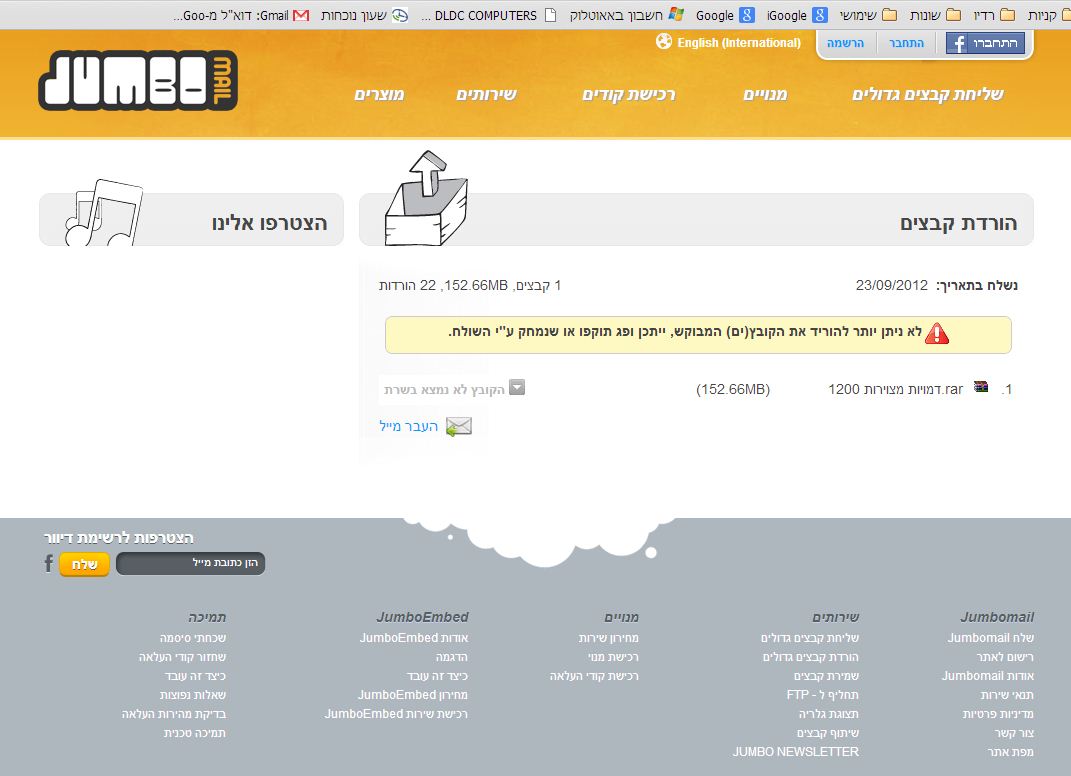Open footer link מדיניות פרטיות
The width and height of the screenshot is (1071, 776).
pos(998,714)
